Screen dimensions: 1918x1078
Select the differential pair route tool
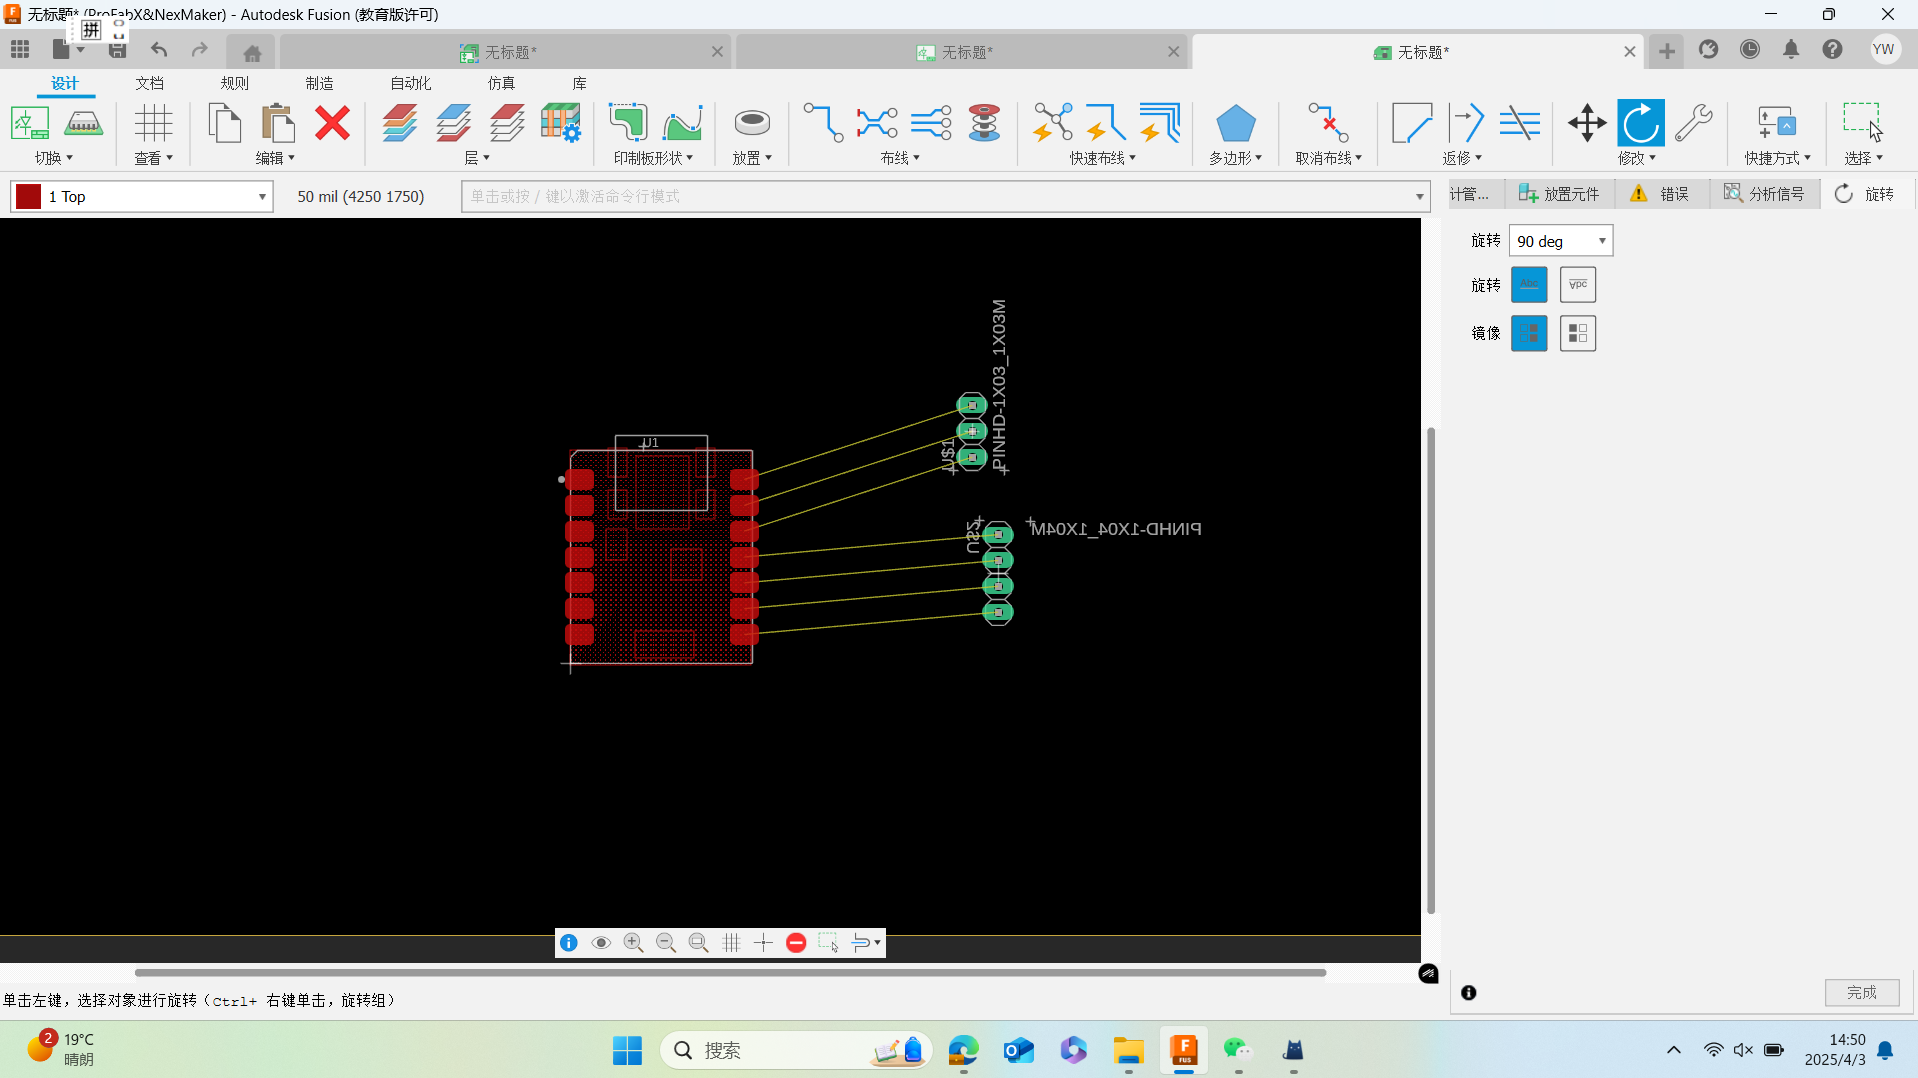877,123
